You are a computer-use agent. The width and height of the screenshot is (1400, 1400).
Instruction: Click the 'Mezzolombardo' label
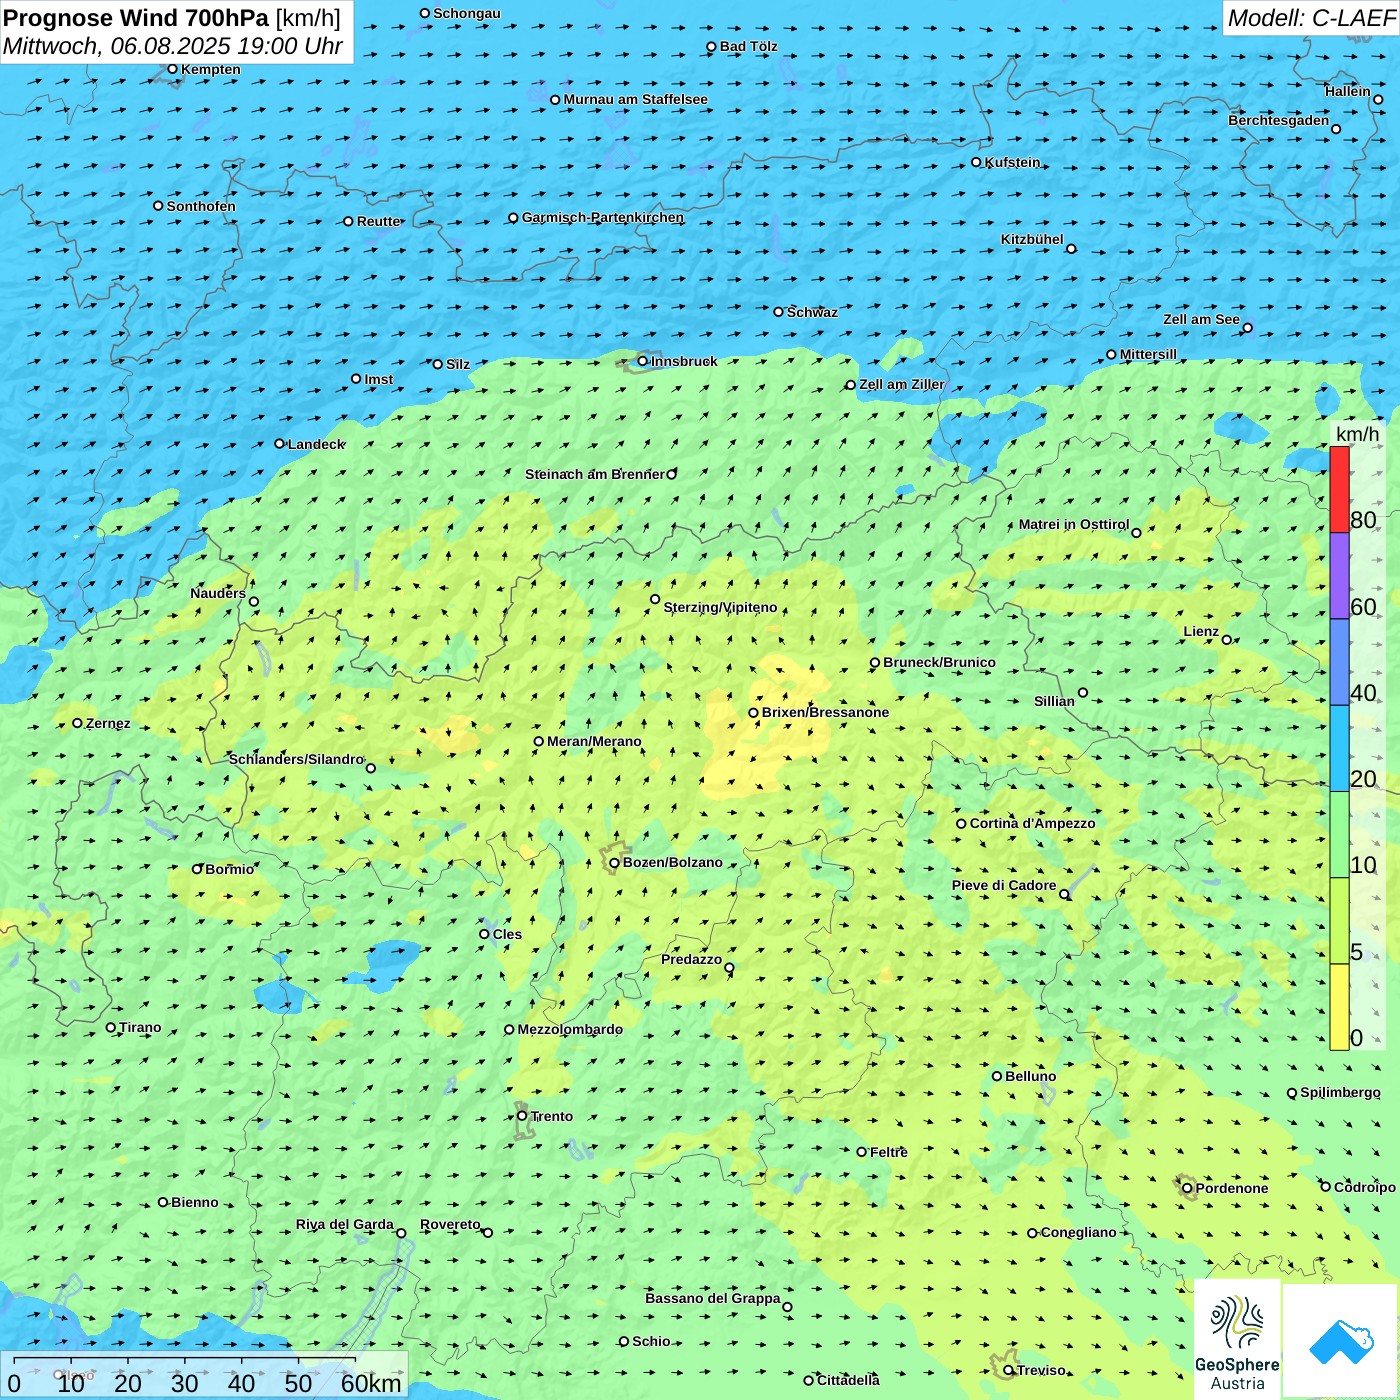(570, 1029)
